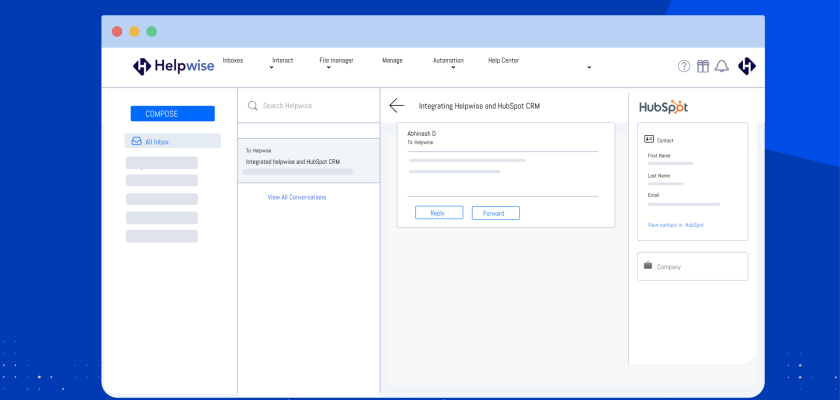840x400 pixels.
Task: Click the Helpwise logo in header
Action: coord(166,66)
